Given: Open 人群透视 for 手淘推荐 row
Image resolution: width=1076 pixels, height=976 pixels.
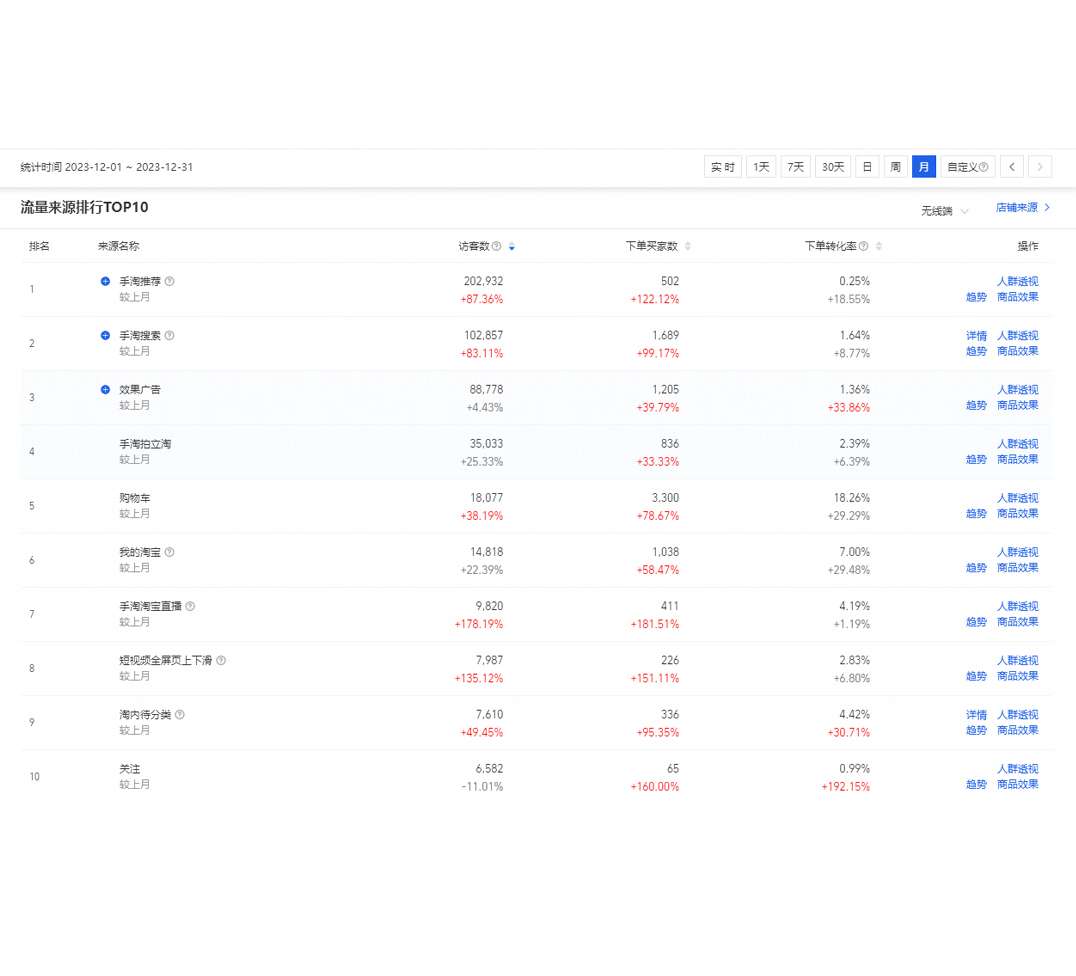Looking at the screenshot, I should (1018, 281).
